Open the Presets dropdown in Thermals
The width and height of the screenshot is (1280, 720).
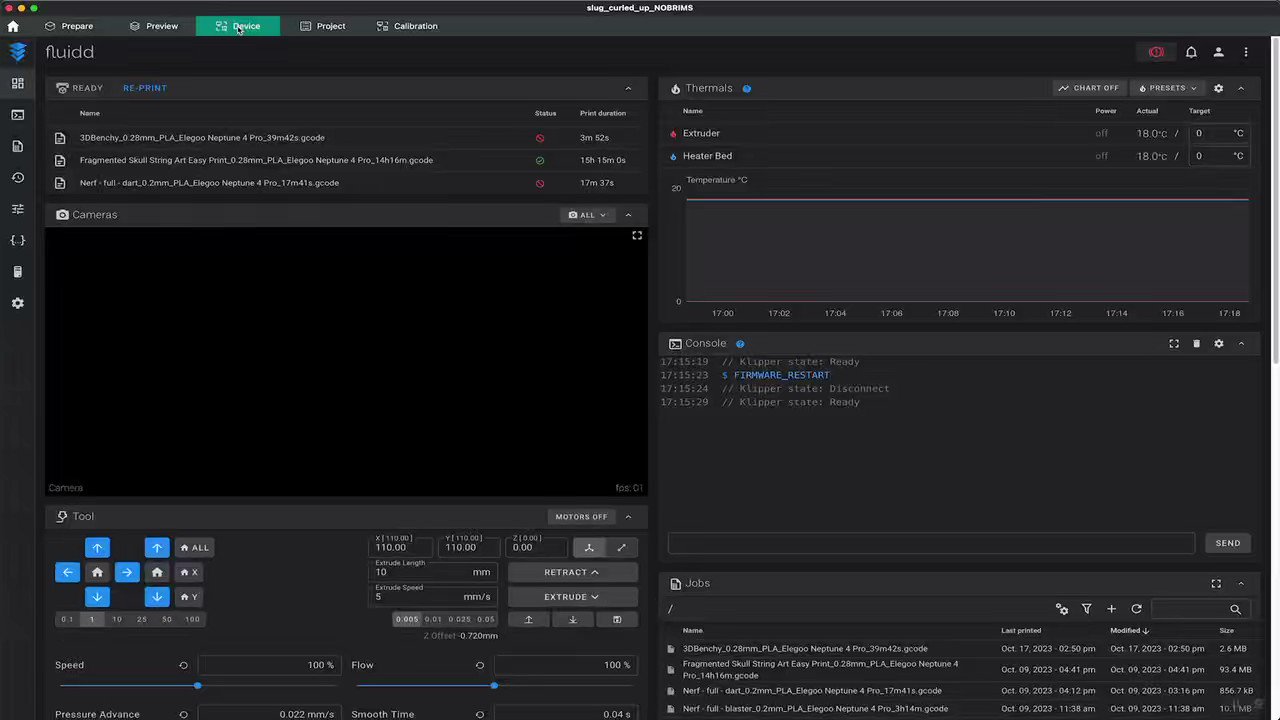1168,88
